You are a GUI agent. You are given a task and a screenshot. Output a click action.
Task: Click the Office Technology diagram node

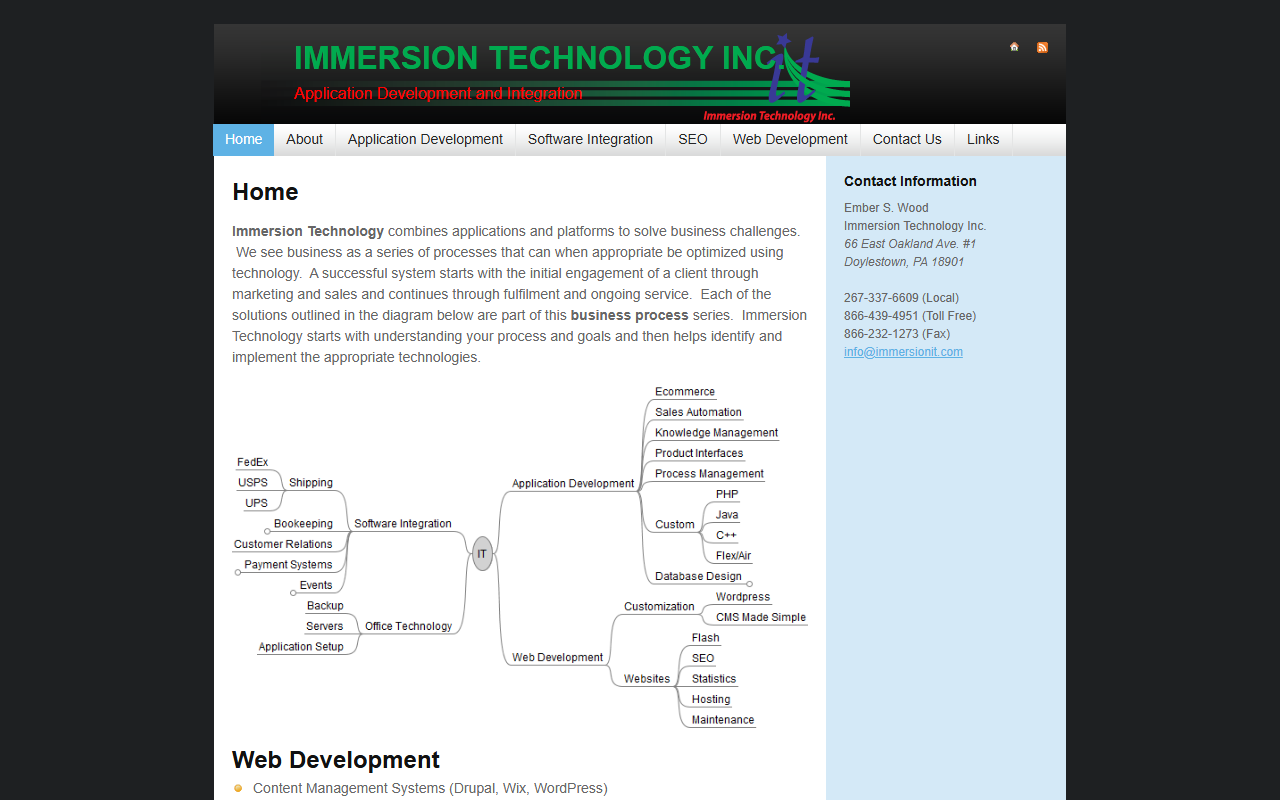click(408, 626)
